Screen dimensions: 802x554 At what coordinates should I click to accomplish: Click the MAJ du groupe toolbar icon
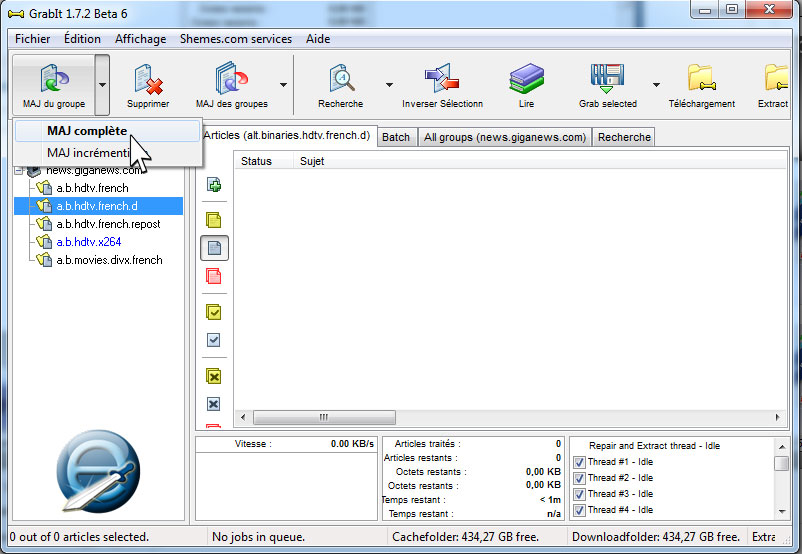coord(54,78)
